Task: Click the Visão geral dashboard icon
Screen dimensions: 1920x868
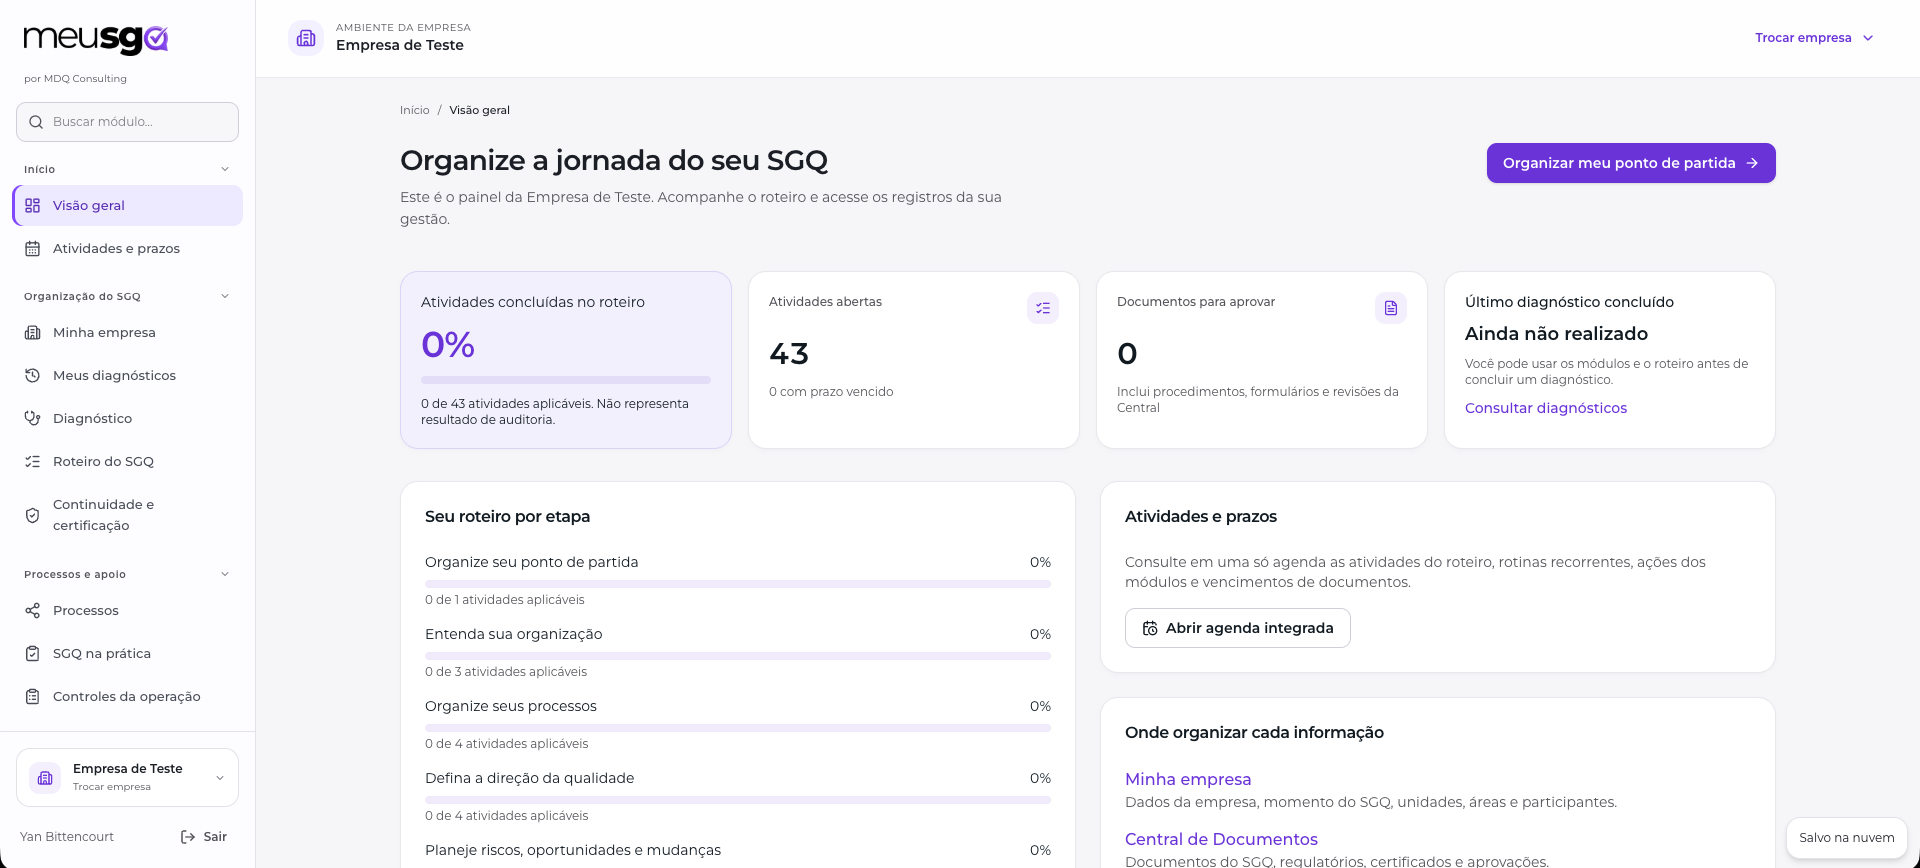Action: tap(33, 205)
